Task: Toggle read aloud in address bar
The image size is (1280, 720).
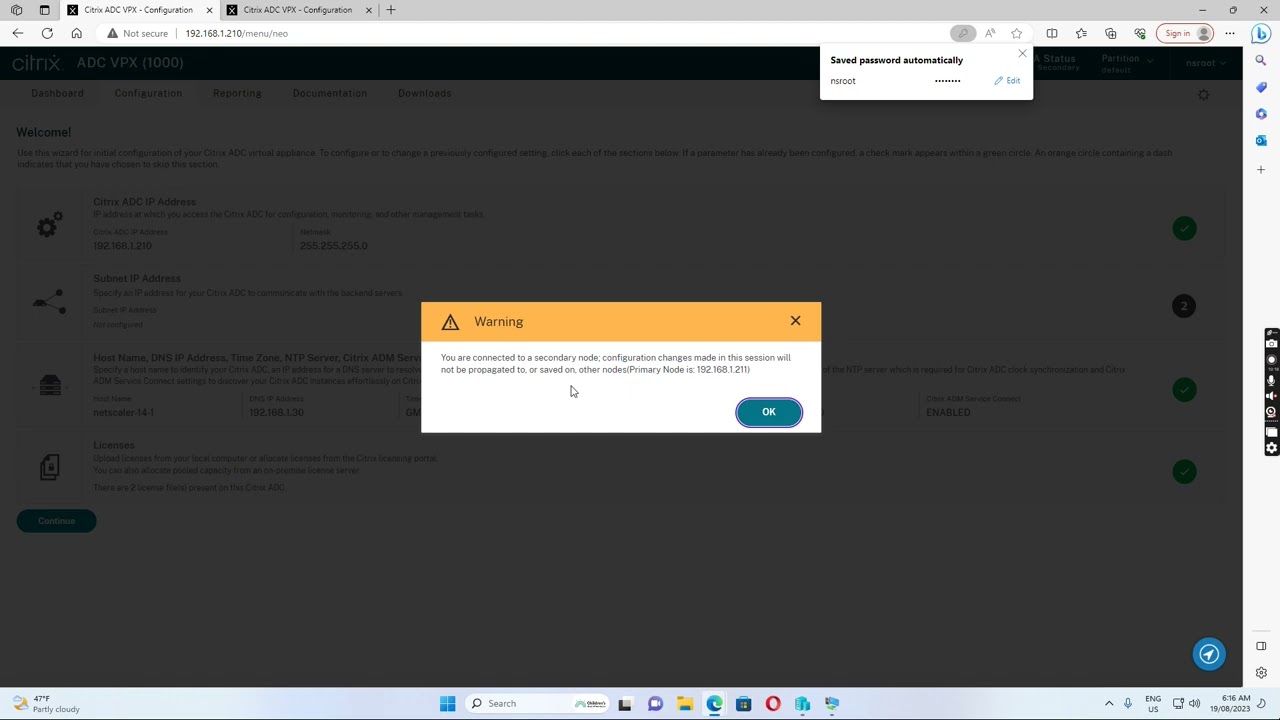Action: point(990,33)
